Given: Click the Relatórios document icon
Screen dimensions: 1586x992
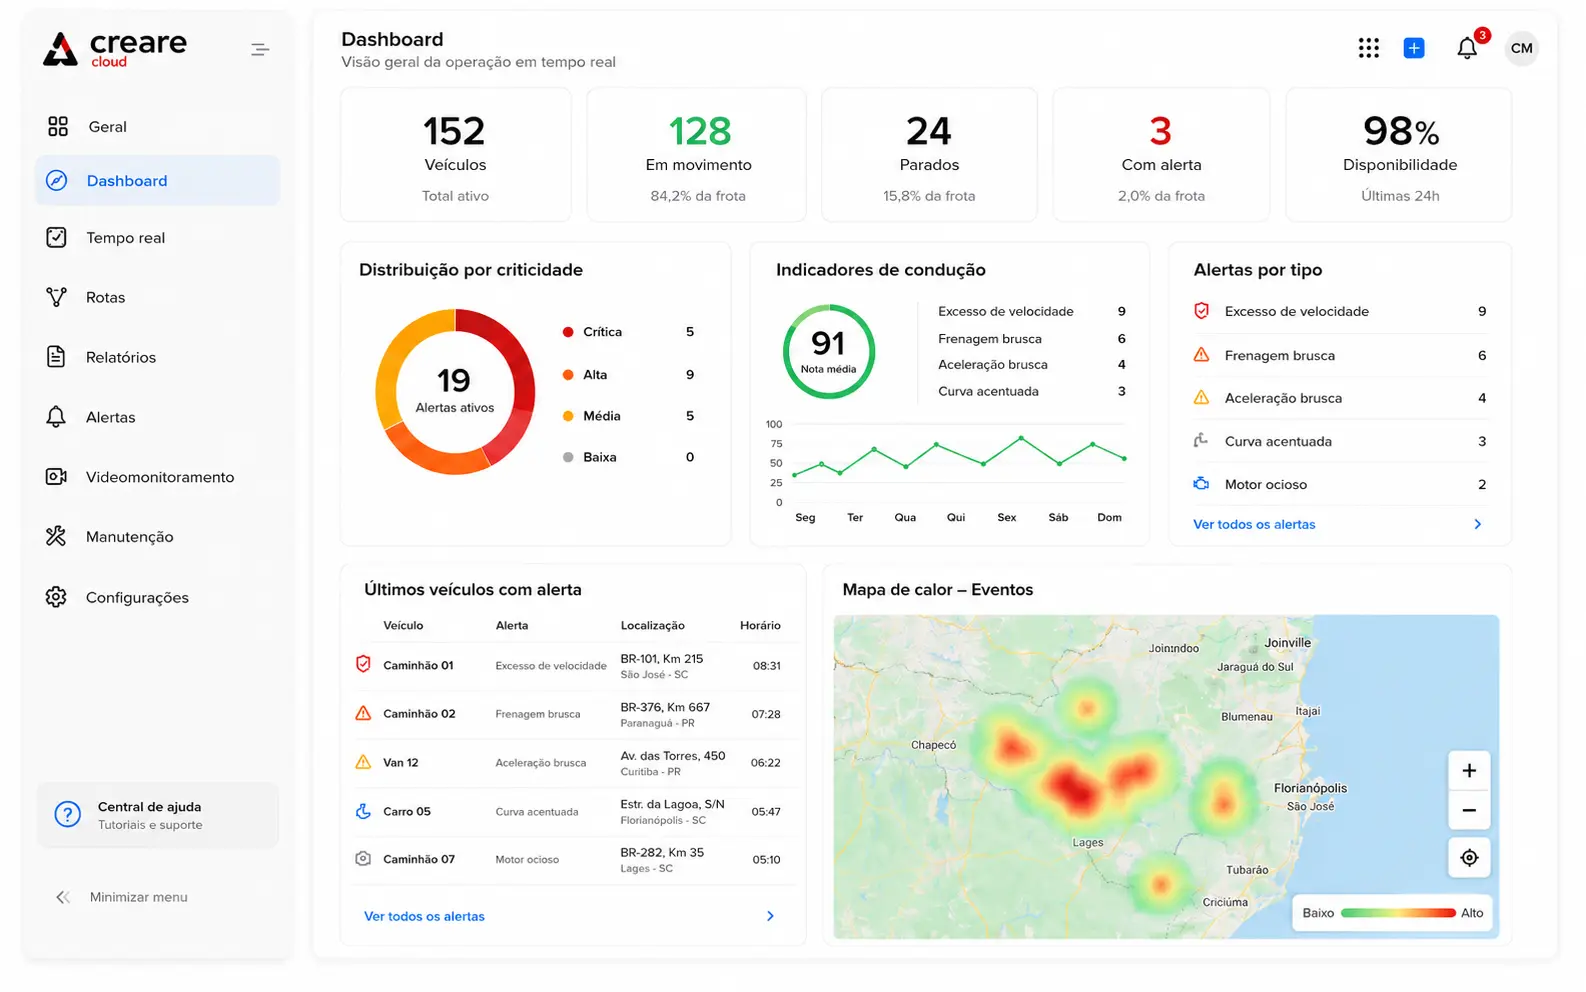Looking at the screenshot, I should pyautogui.click(x=56, y=357).
